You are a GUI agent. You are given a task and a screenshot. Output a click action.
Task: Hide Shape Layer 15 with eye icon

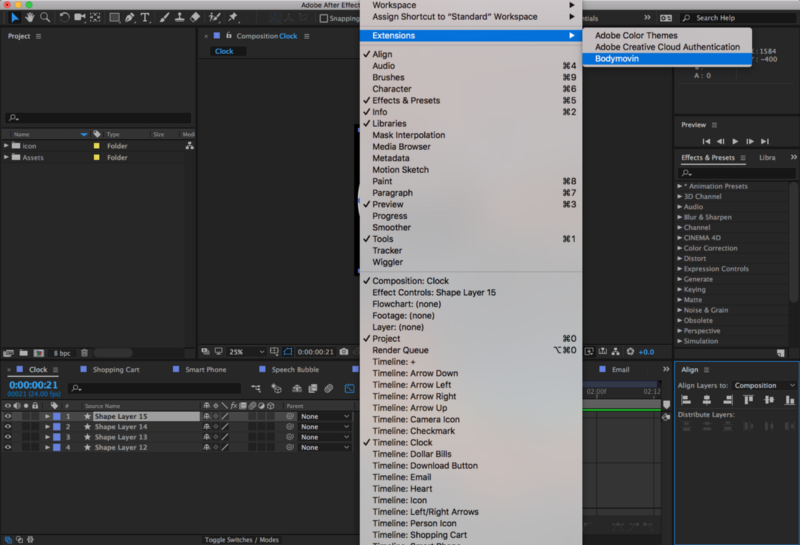click(x=8, y=416)
